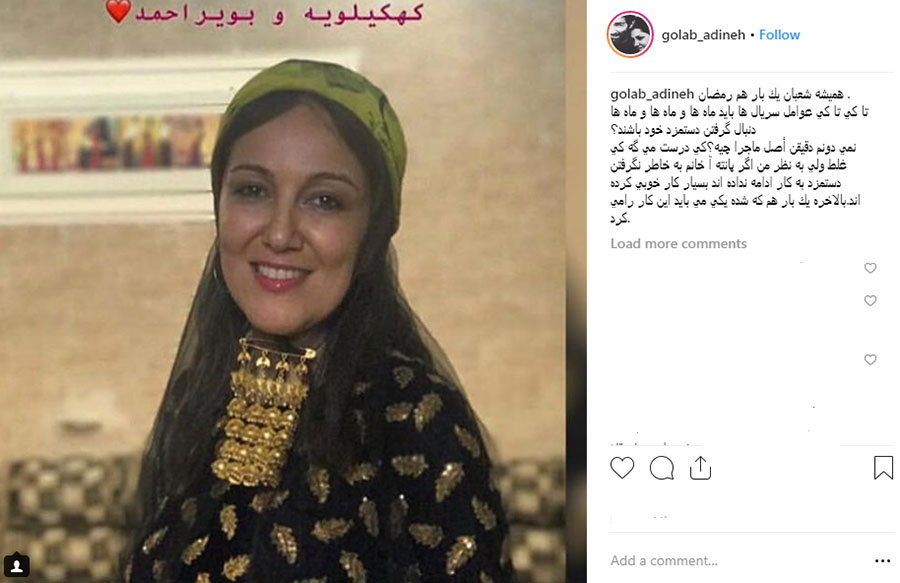
Task: Open golab_adineh's profile avatar picture
Action: tap(630, 35)
